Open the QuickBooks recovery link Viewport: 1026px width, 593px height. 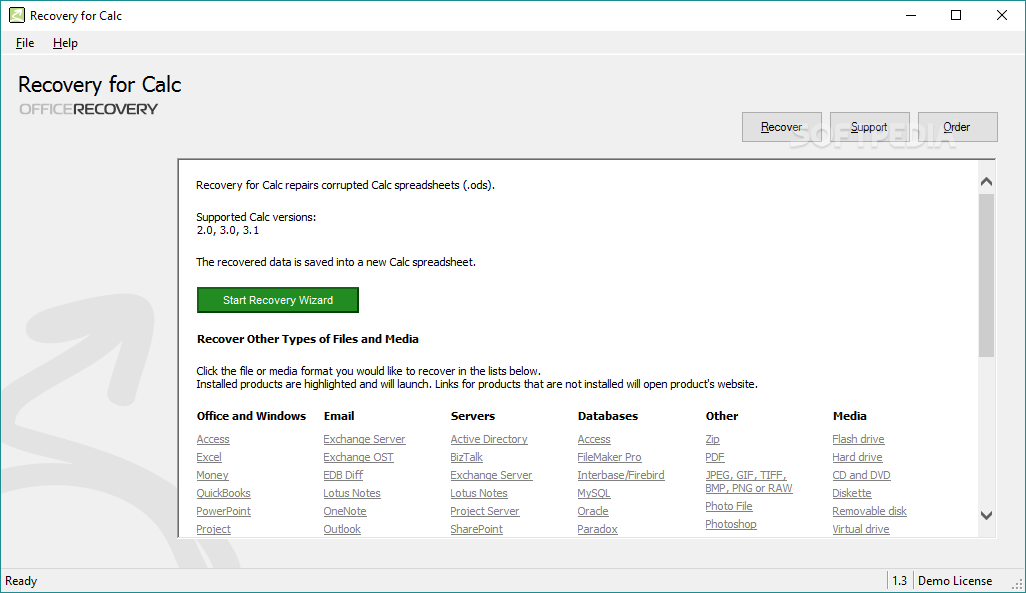tap(223, 493)
